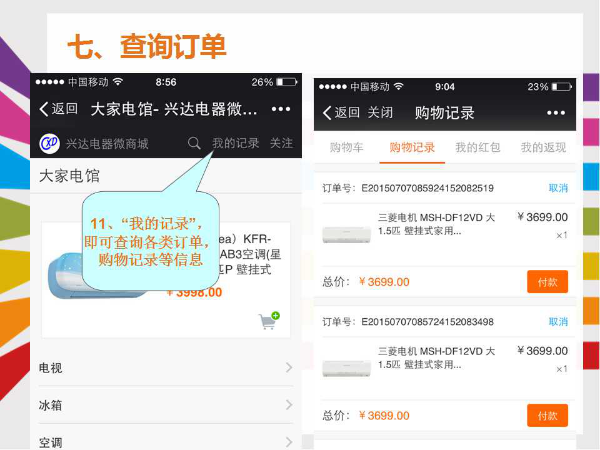The image size is (600, 450).
Task: Expand the 电视 category row
Action: pyautogui.click(x=166, y=368)
